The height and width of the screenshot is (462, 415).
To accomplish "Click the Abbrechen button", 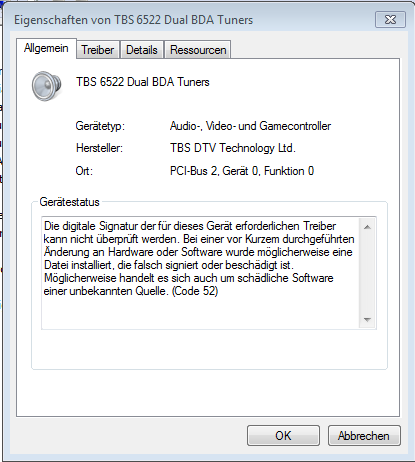I will click(x=364, y=435).
